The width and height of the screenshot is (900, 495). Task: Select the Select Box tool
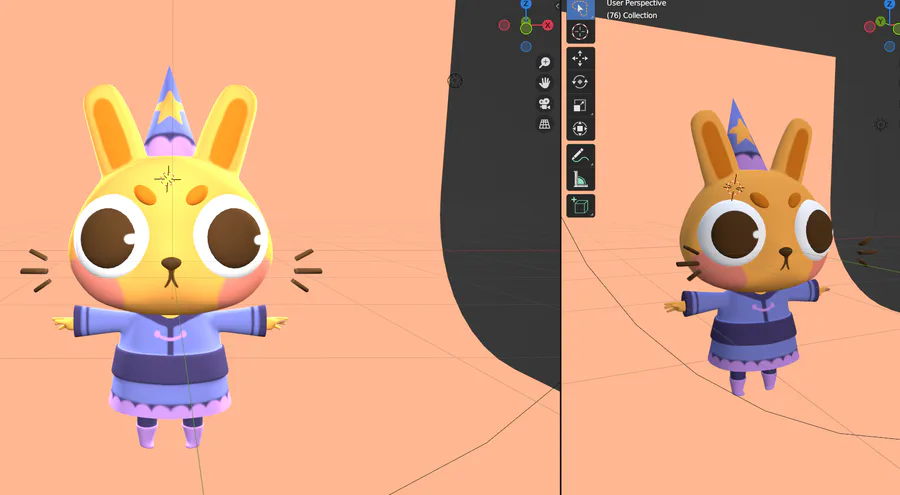(580, 9)
